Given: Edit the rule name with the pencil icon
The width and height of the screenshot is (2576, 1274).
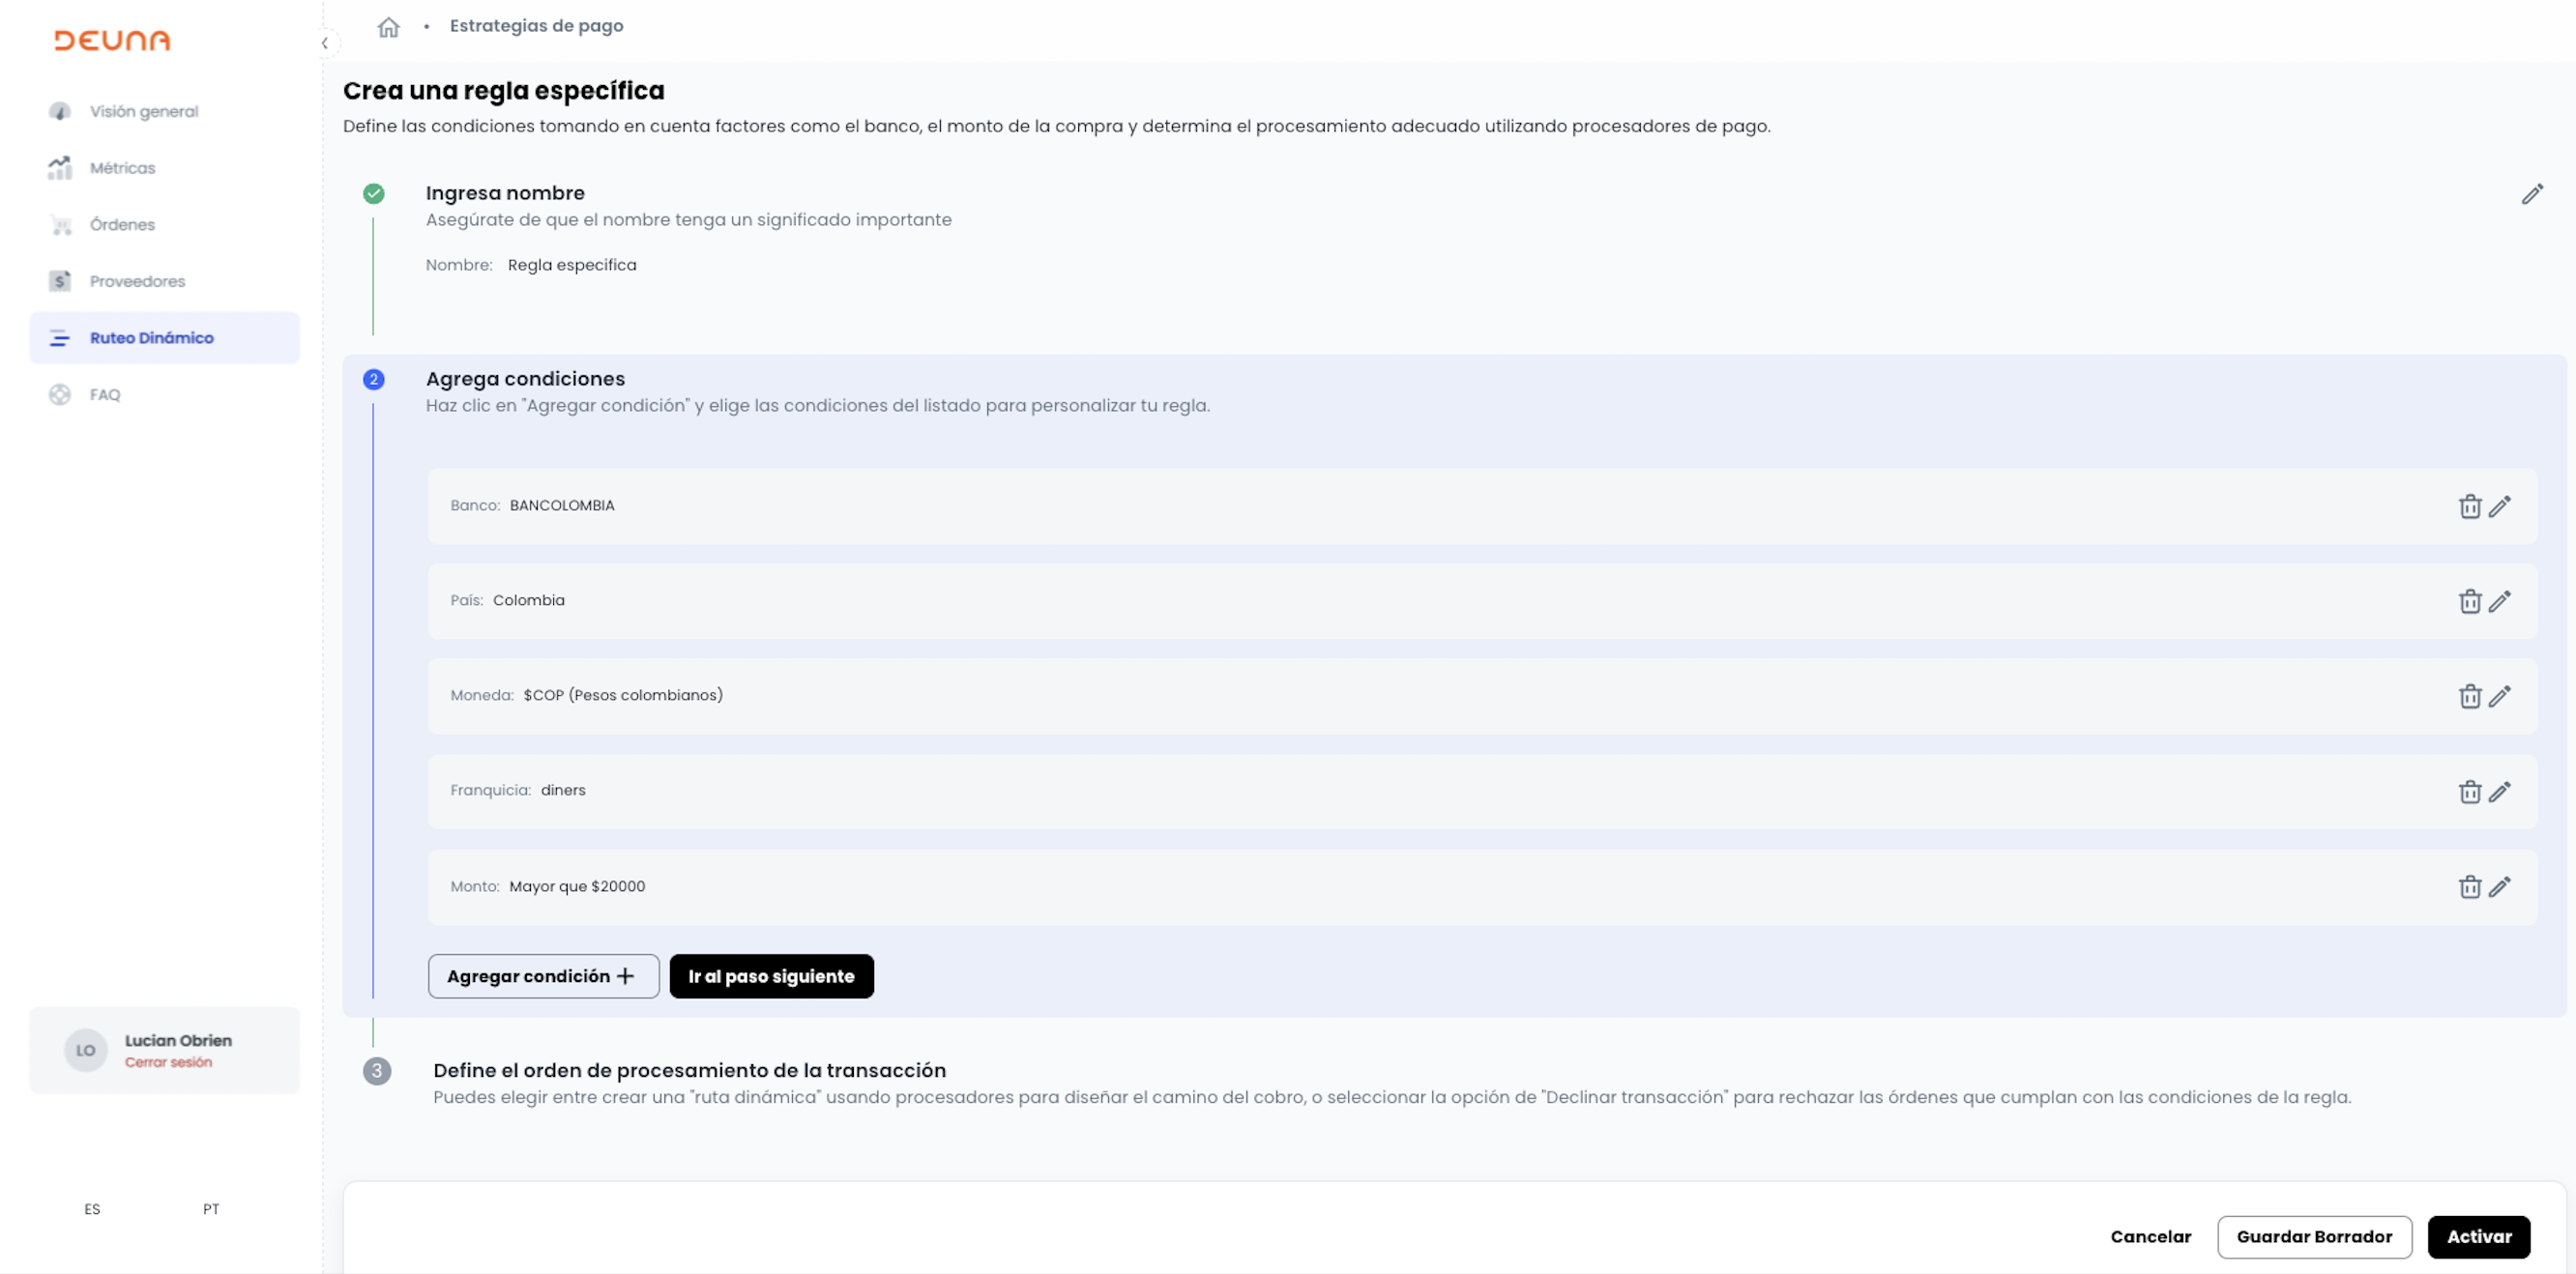Looking at the screenshot, I should 2531,194.
